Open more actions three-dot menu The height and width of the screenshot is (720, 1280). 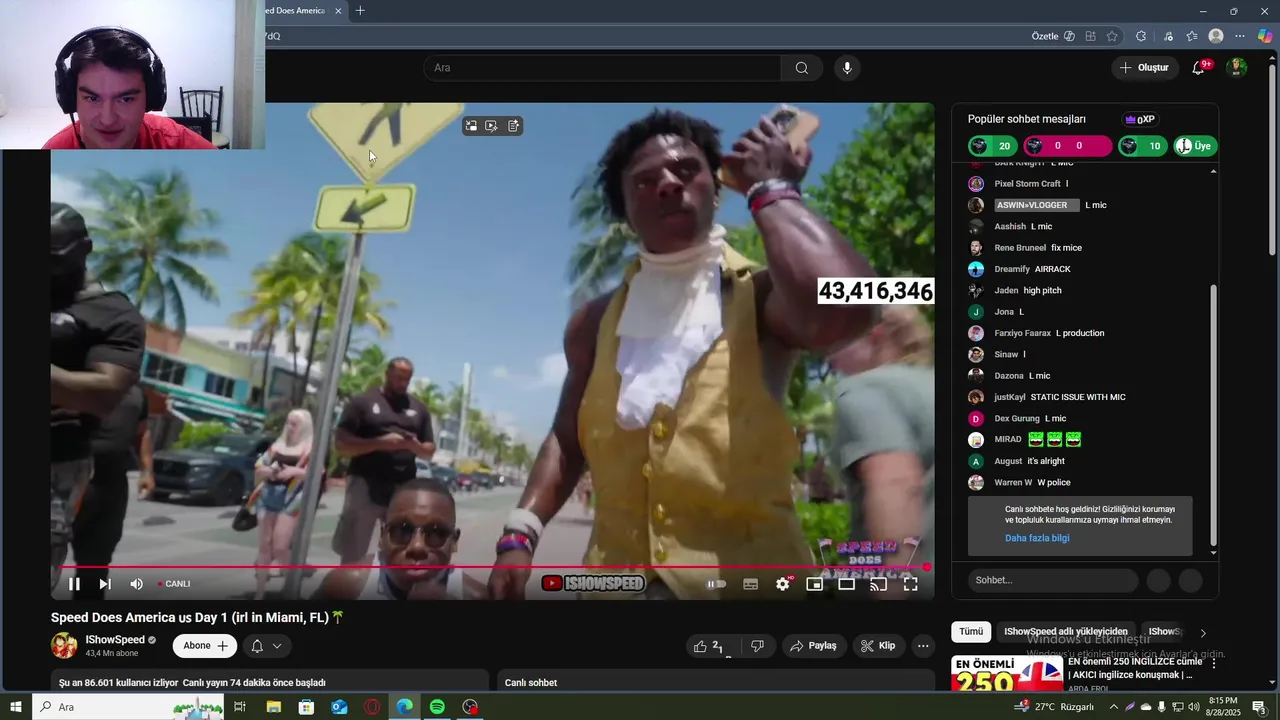click(x=923, y=646)
